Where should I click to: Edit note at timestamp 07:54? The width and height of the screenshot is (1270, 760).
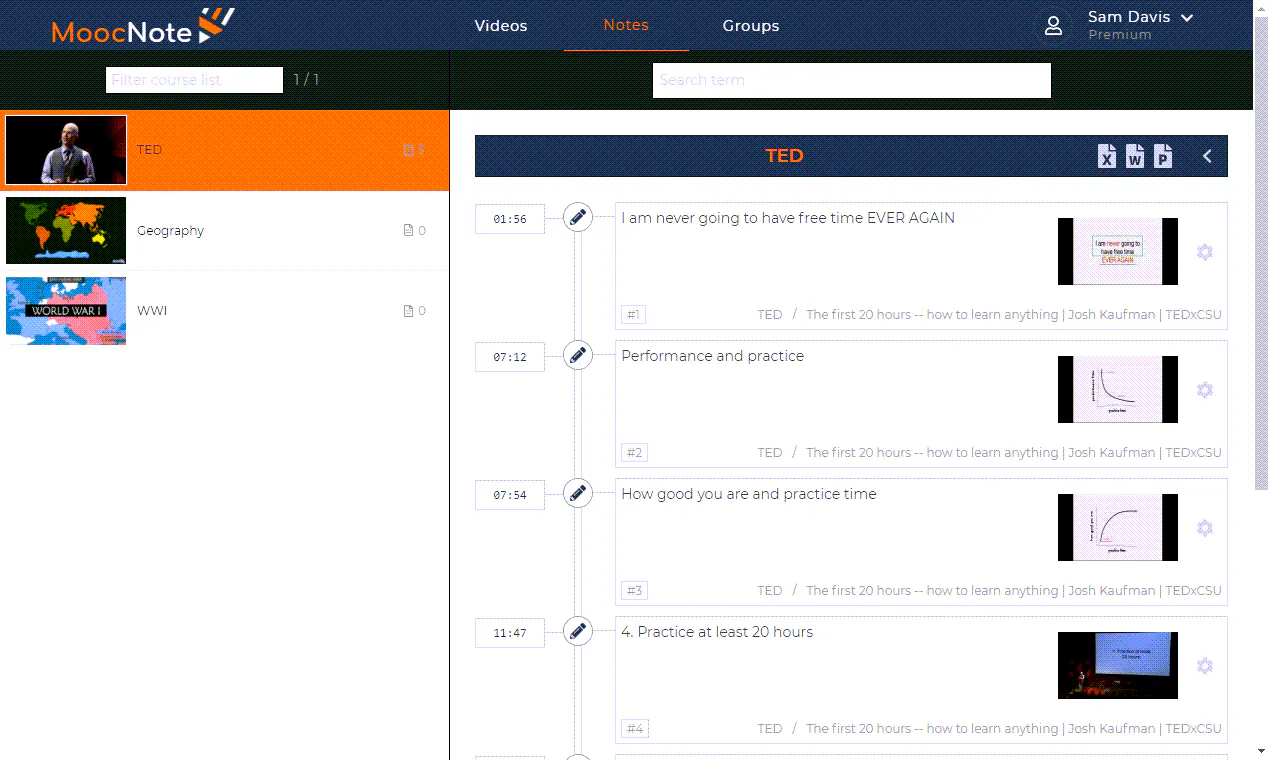pyautogui.click(x=578, y=493)
